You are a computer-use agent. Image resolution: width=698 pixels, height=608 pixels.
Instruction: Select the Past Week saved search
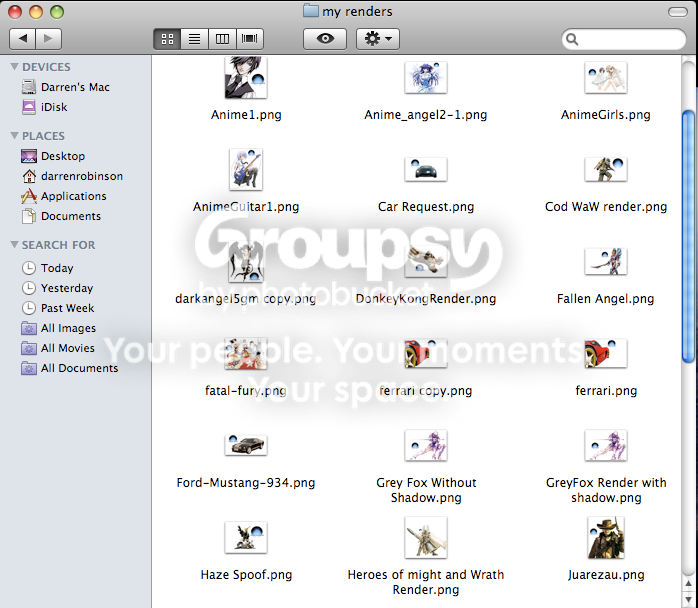58,308
